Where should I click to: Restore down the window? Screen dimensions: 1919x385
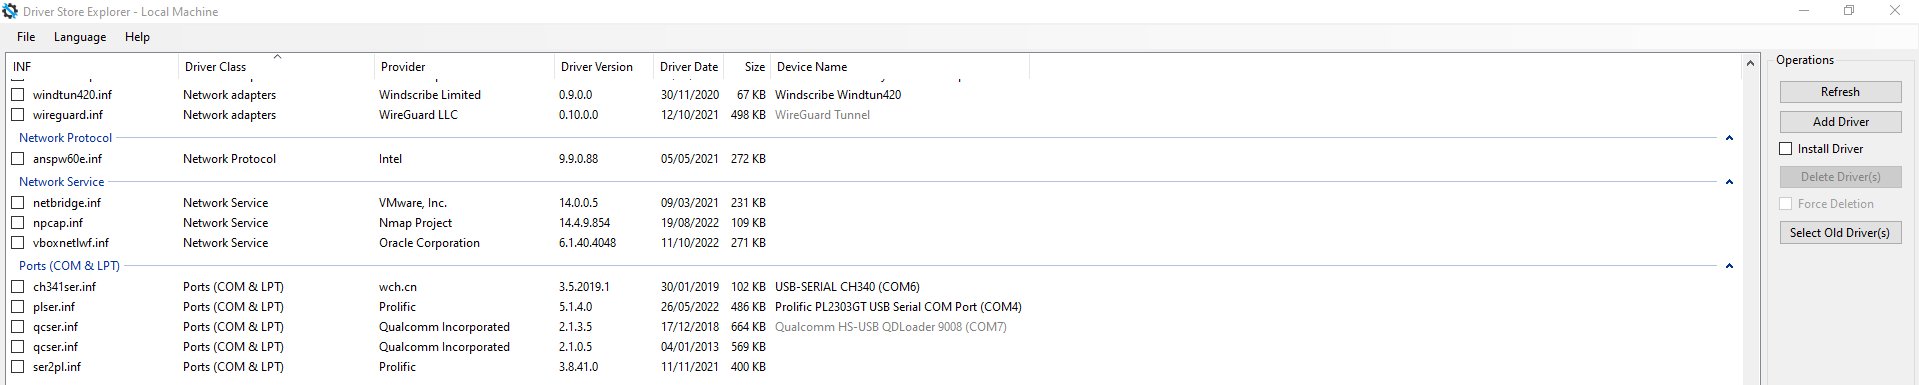coord(1849,11)
